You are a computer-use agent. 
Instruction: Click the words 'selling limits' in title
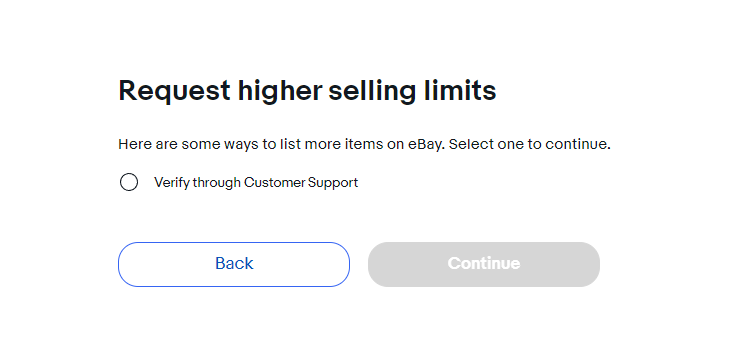tap(412, 91)
